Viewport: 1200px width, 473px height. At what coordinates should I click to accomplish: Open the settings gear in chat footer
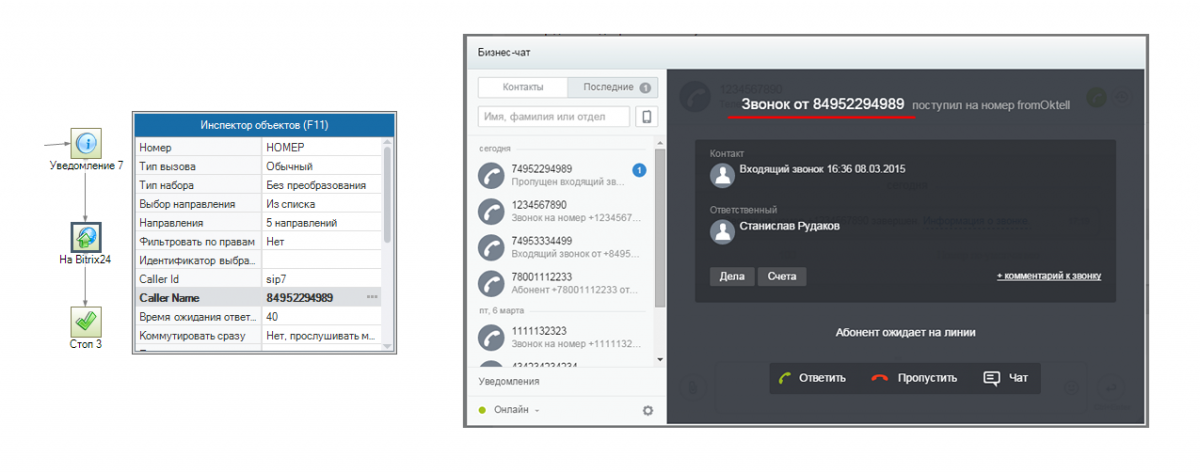647,410
